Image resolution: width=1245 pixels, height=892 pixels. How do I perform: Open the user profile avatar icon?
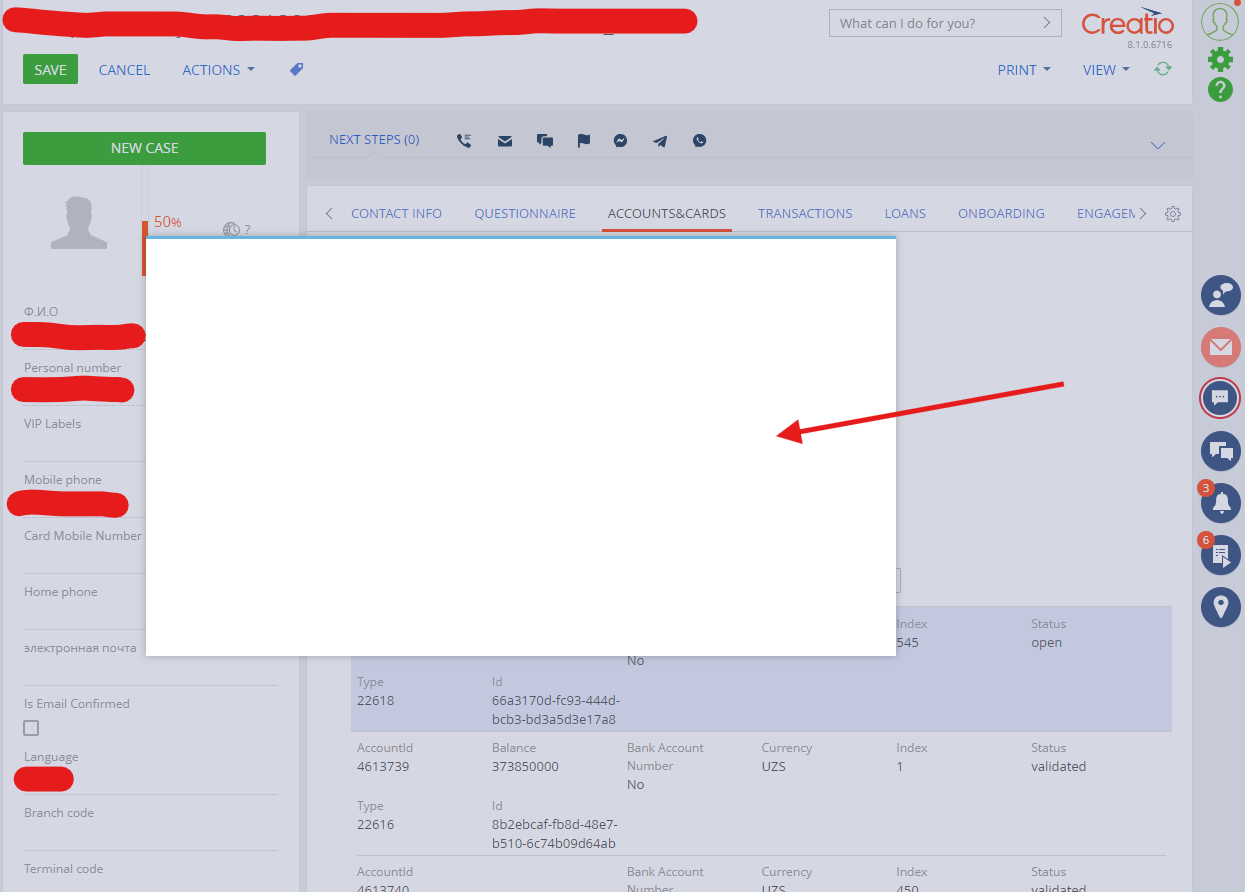point(1220,21)
